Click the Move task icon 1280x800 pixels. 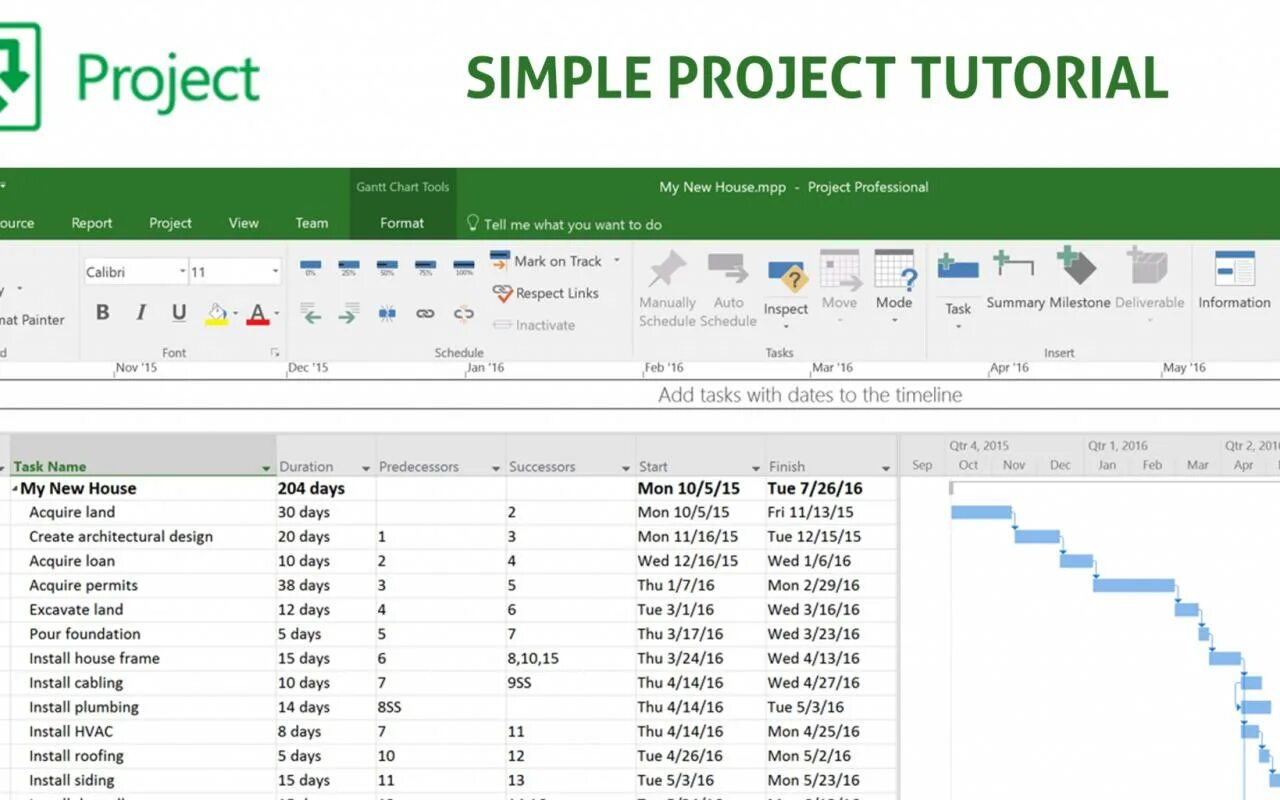(840, 270)
